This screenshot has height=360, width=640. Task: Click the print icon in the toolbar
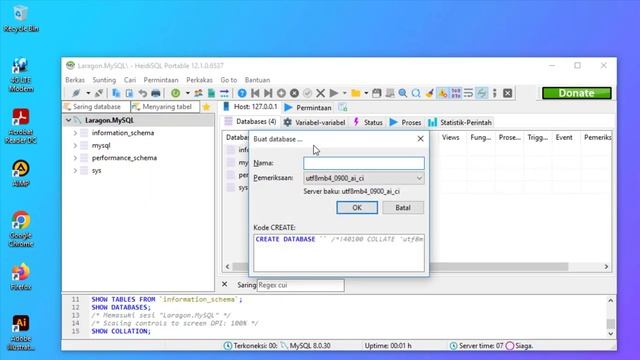point(156,93)
